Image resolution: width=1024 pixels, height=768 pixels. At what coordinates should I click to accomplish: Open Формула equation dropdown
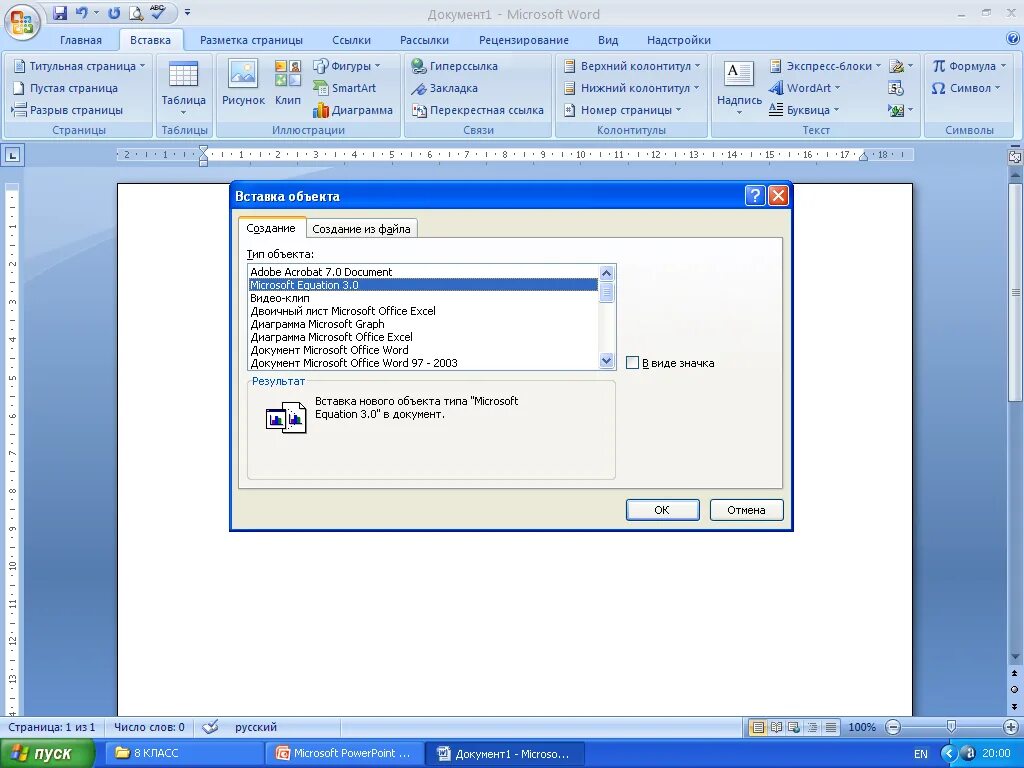(x=969, y=66)
